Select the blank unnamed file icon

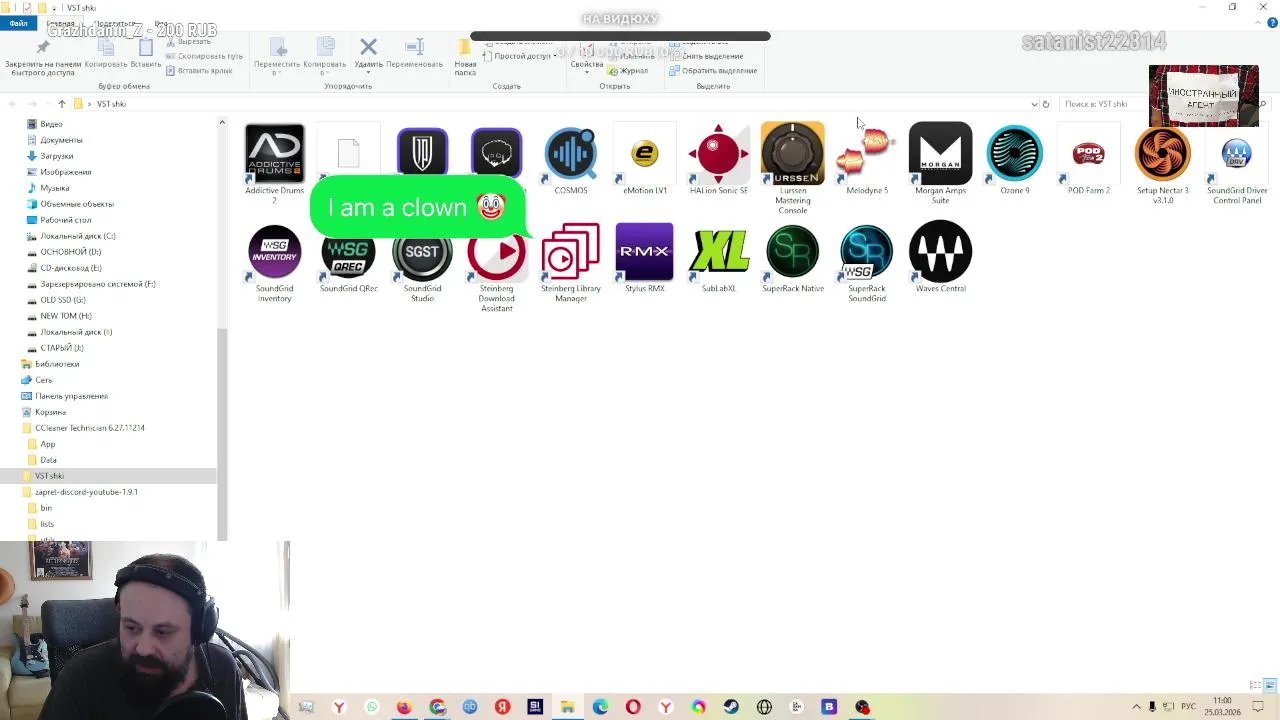point(348,152)
